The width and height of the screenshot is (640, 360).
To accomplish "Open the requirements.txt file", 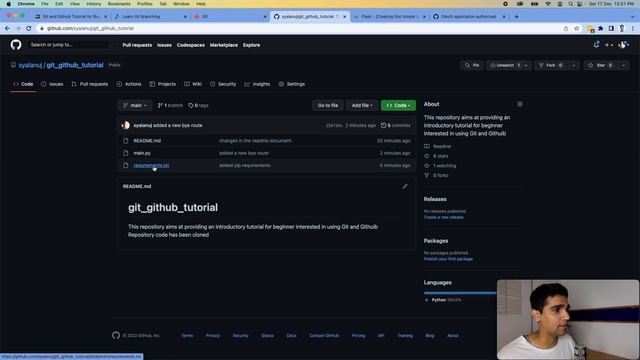I will pos(151,165).
